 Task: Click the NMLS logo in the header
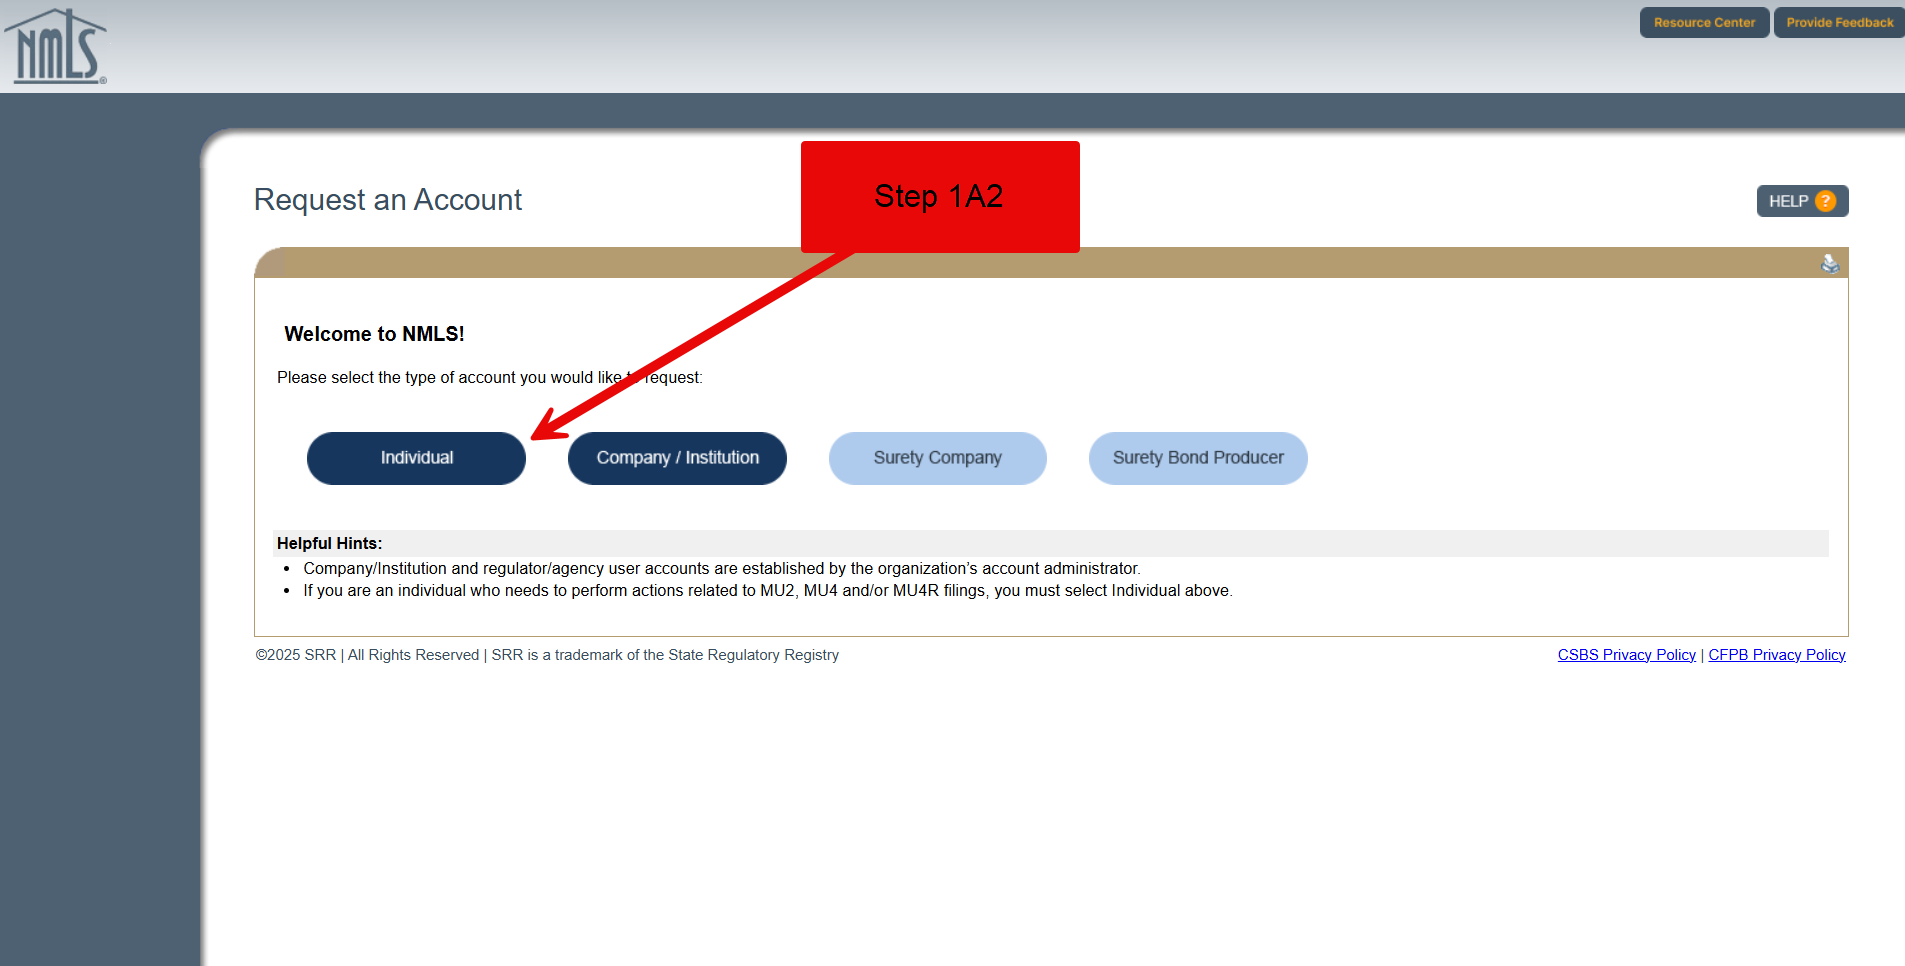point(56,47)
